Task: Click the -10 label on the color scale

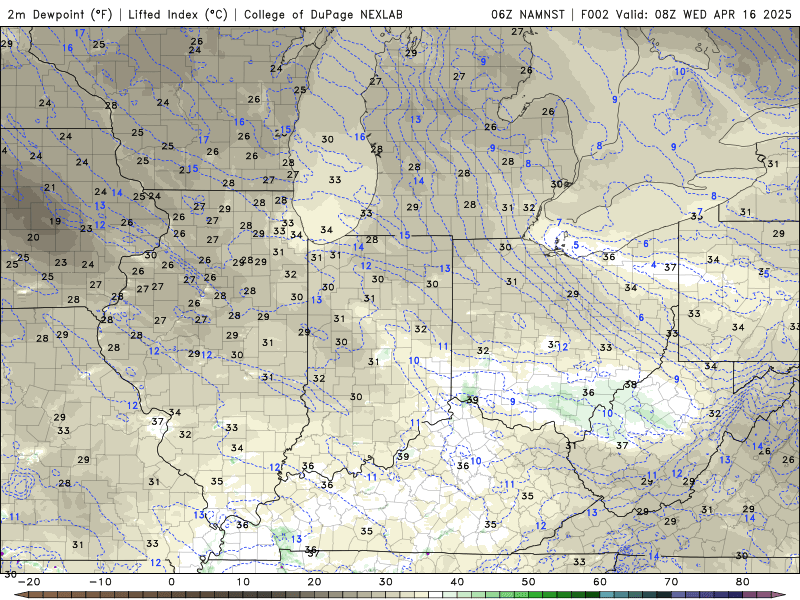Action: [x=100, y=582]
